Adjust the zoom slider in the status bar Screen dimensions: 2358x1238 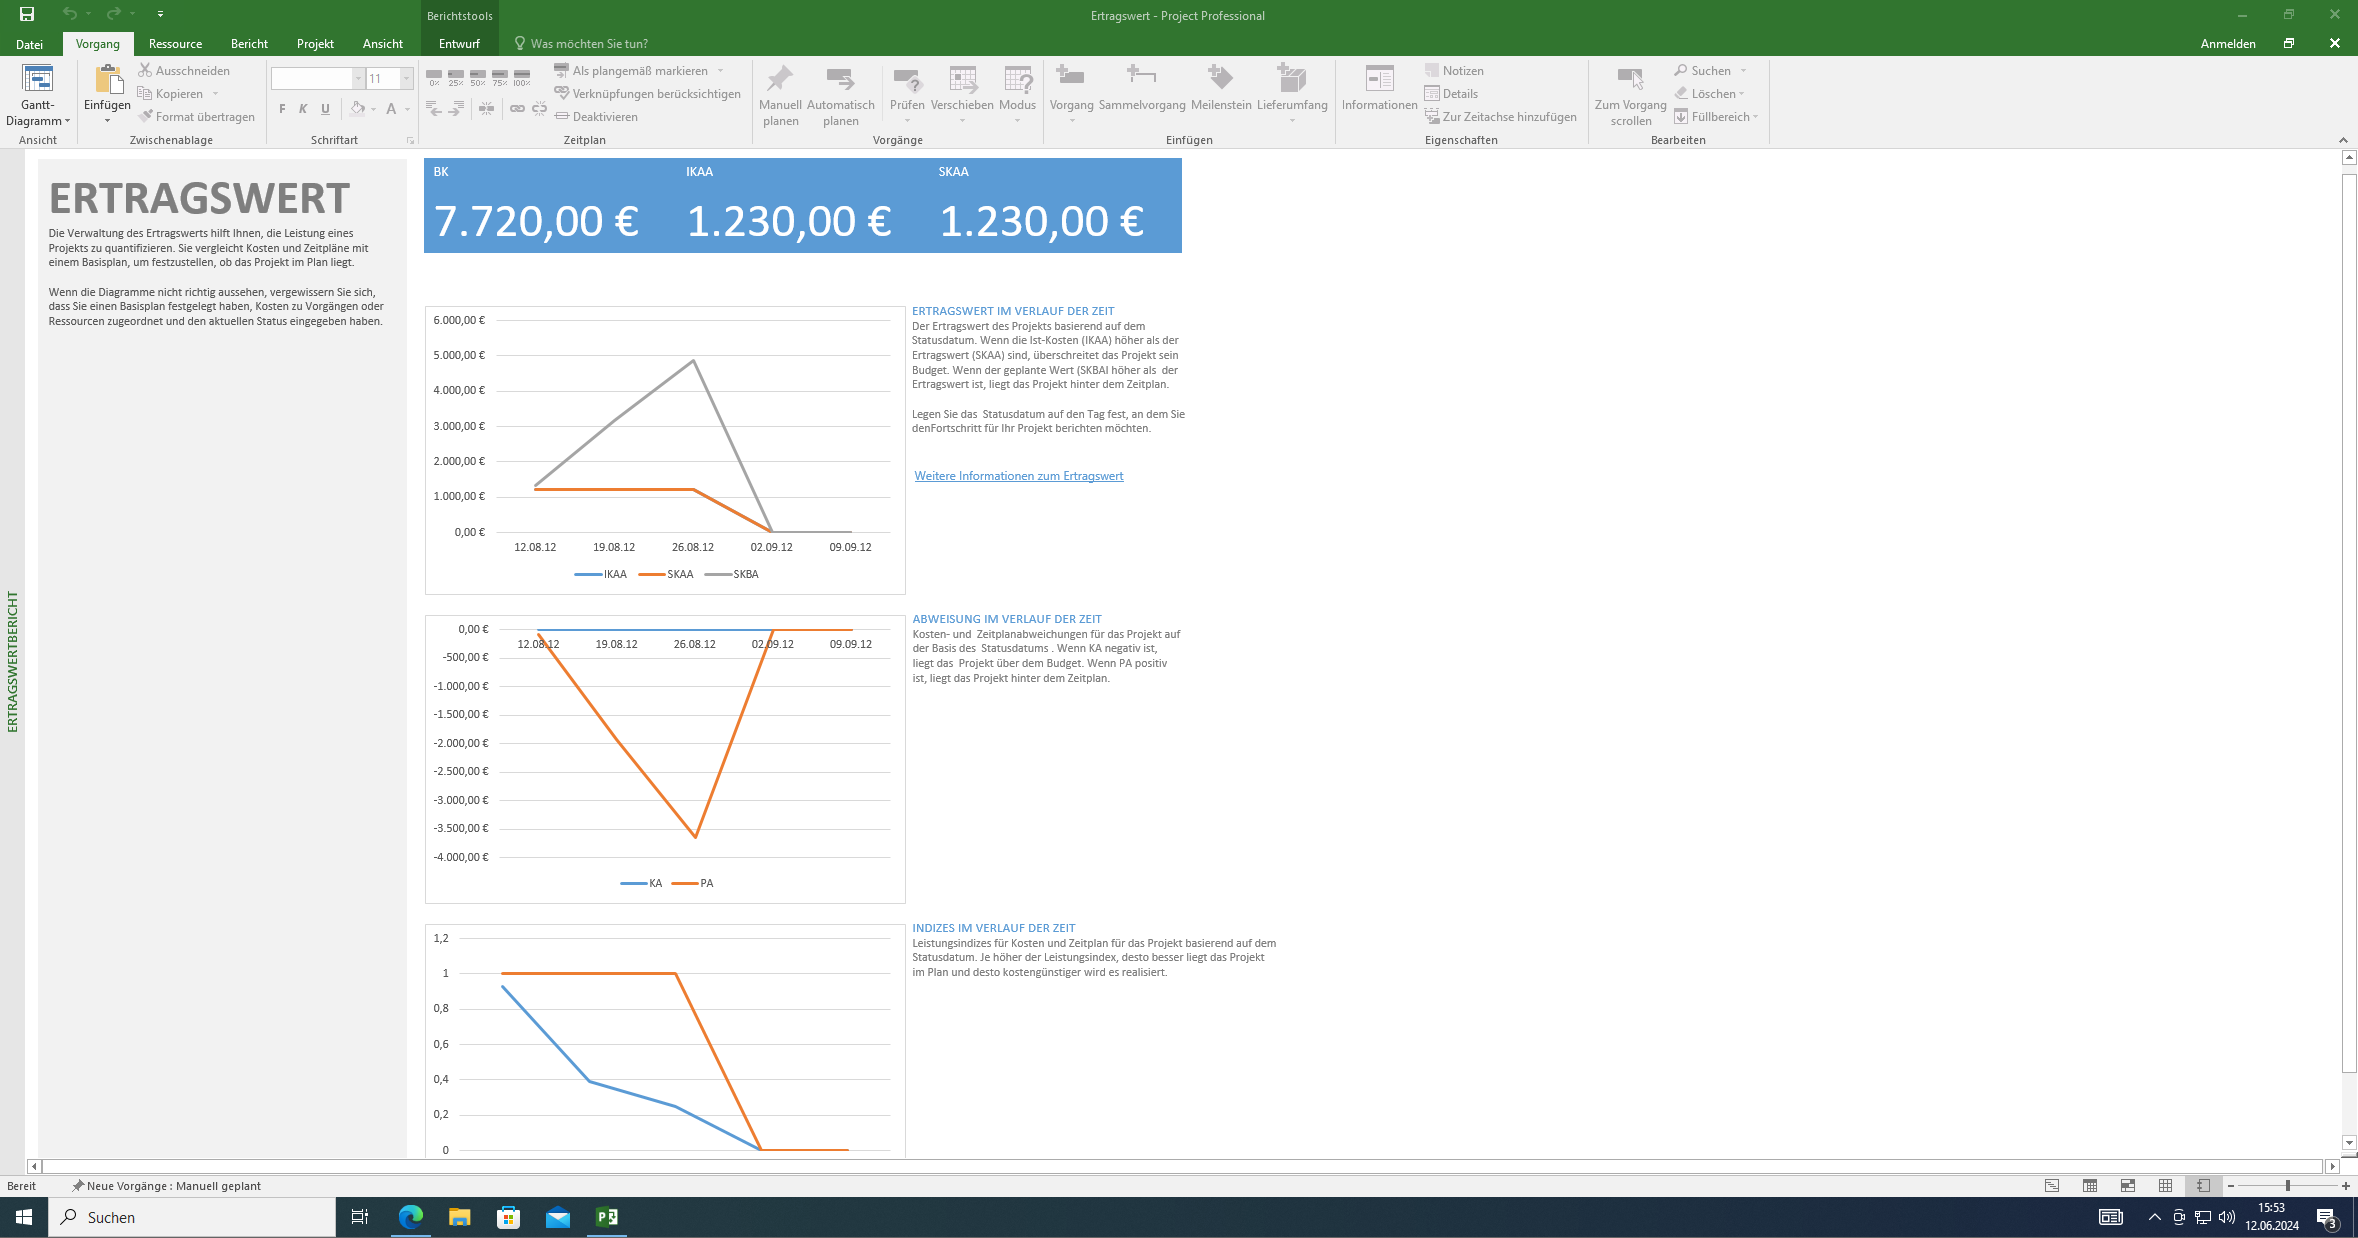[x=2287, y=1186]
